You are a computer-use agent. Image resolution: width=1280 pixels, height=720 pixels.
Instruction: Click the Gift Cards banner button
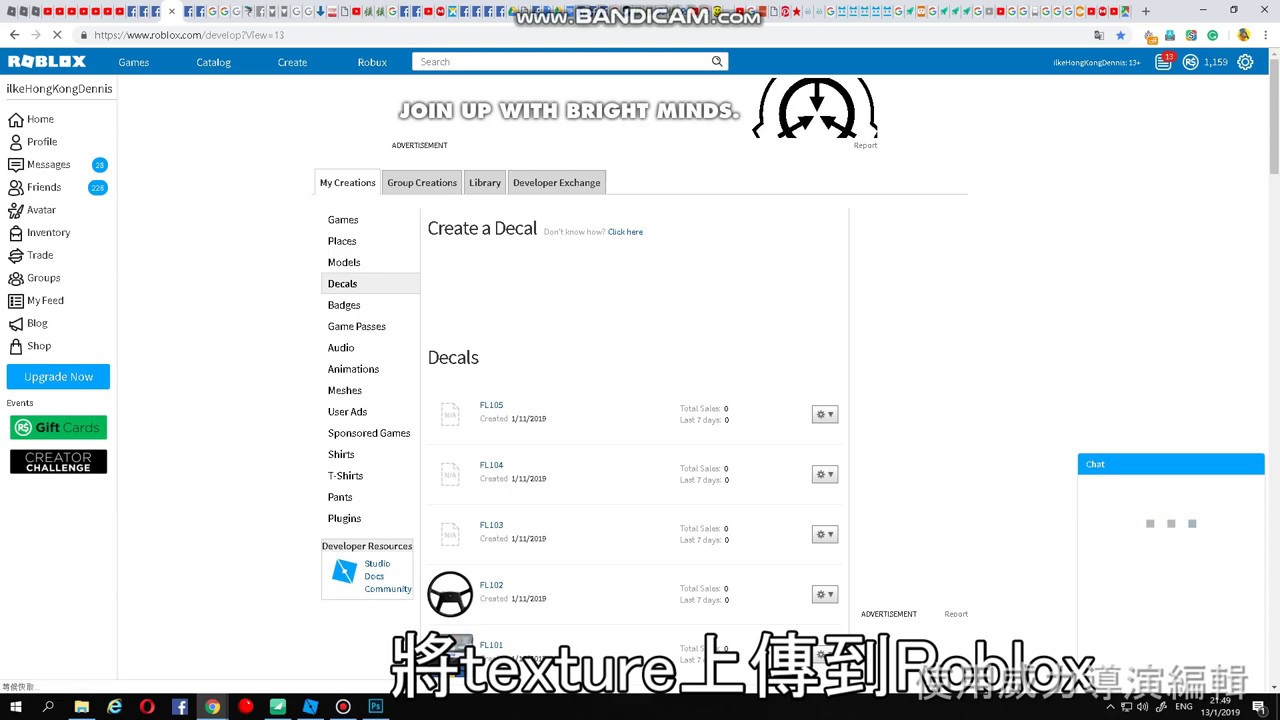coord(58,428)
